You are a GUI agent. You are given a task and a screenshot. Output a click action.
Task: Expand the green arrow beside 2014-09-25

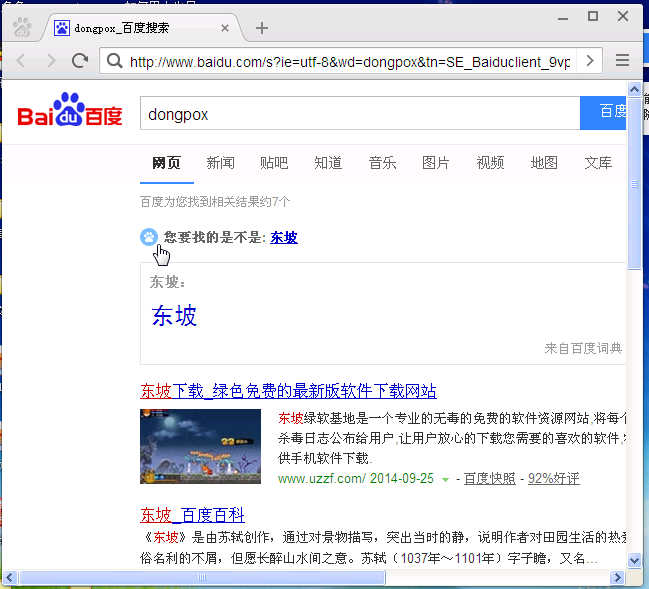445,480
